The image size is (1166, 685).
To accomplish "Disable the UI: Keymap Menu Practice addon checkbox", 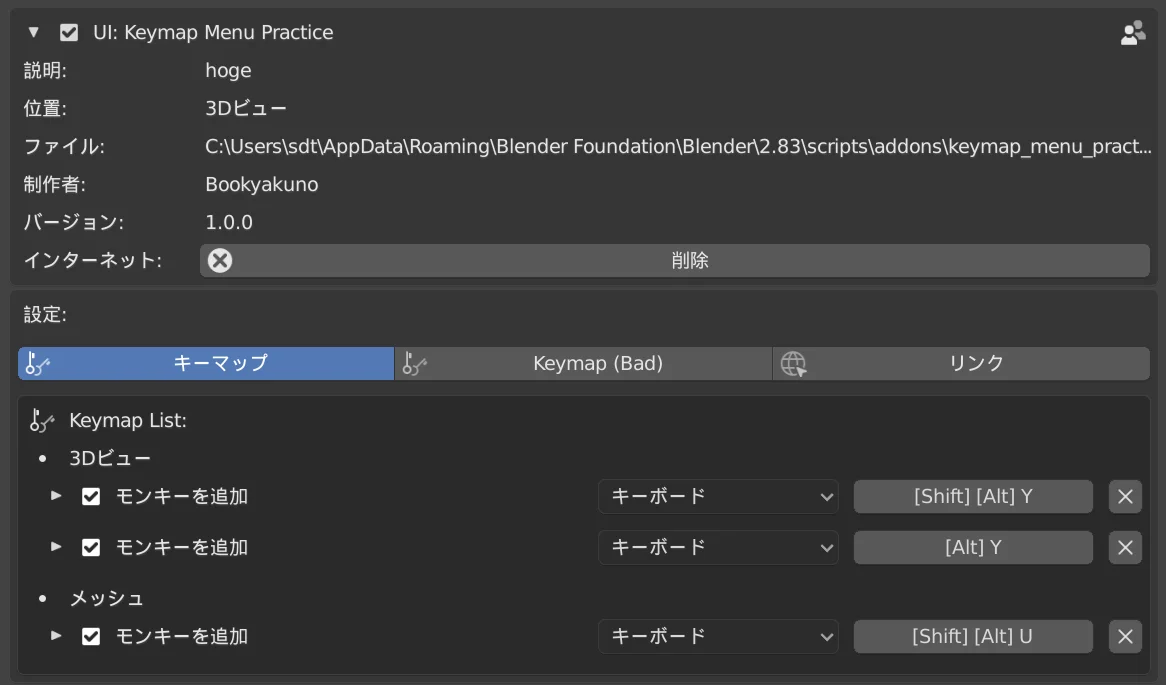I will pyautogui.click(x=69, y=31).
